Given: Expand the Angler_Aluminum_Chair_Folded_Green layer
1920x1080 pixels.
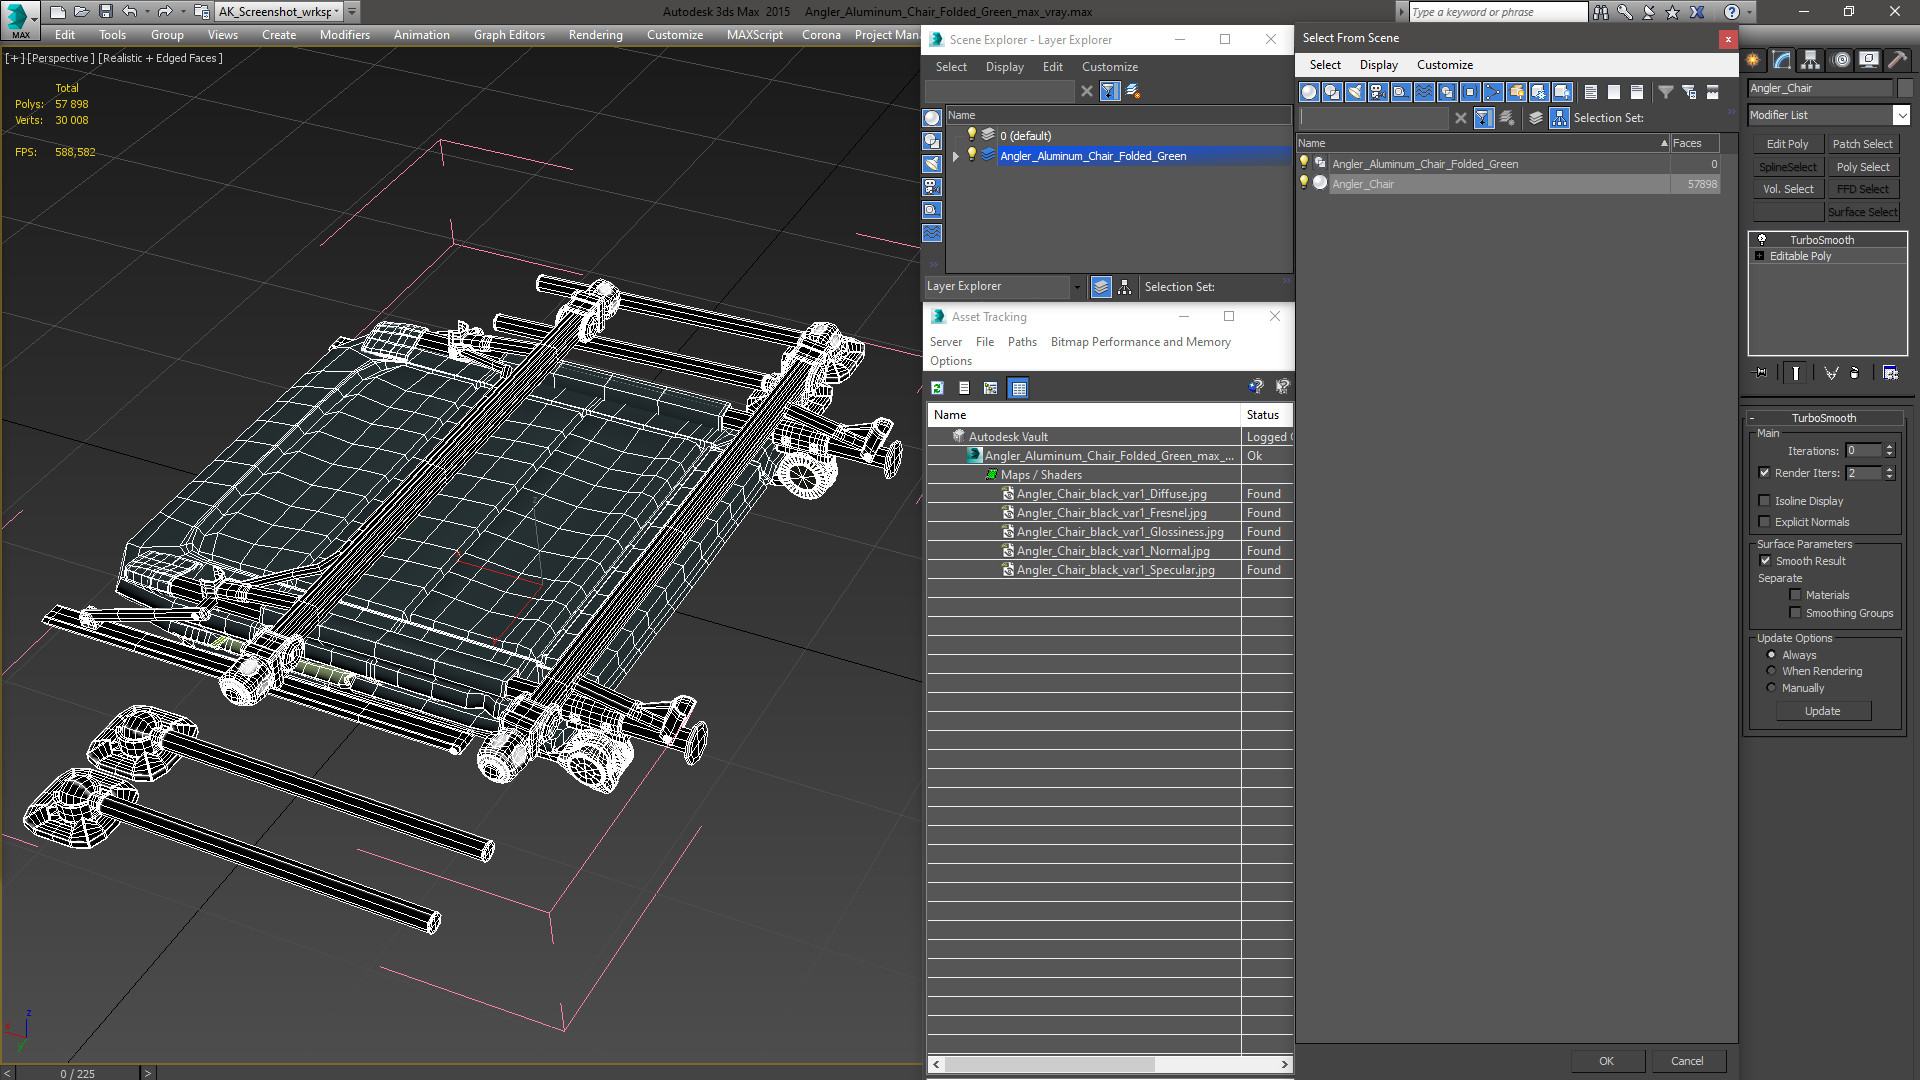Looking at the screenshot, I should click(956, 156).
